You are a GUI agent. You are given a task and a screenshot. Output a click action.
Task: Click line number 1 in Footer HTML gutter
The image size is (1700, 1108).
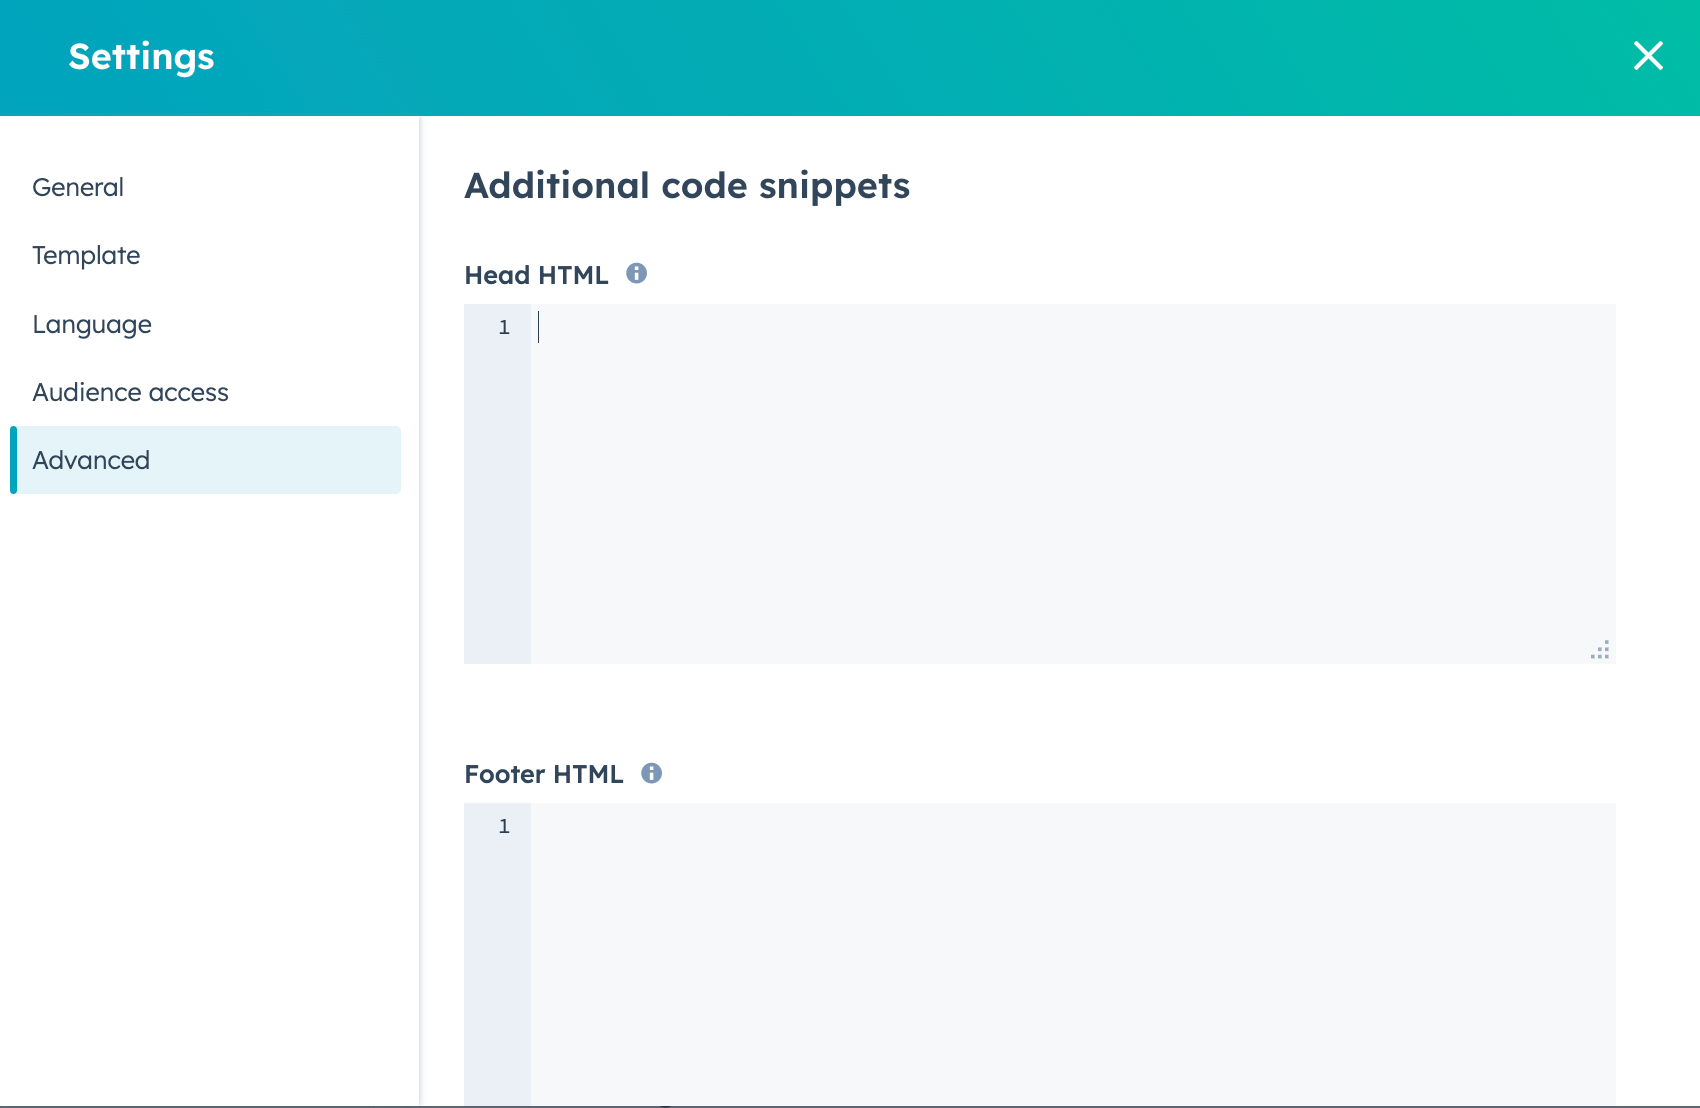click(x=504, y=827)
